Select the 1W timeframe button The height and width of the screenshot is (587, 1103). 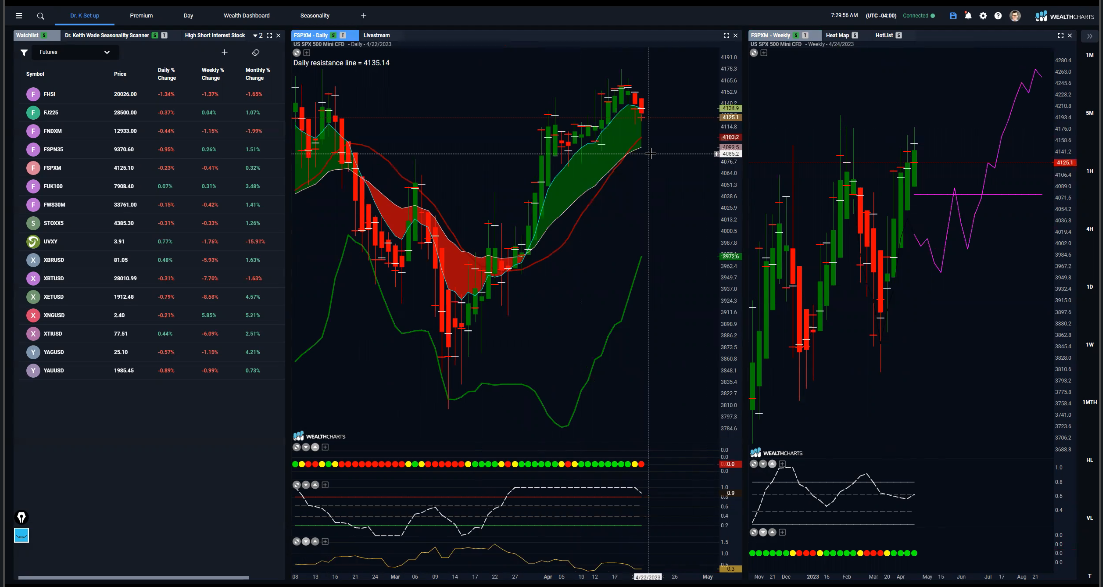(1090, 344)
